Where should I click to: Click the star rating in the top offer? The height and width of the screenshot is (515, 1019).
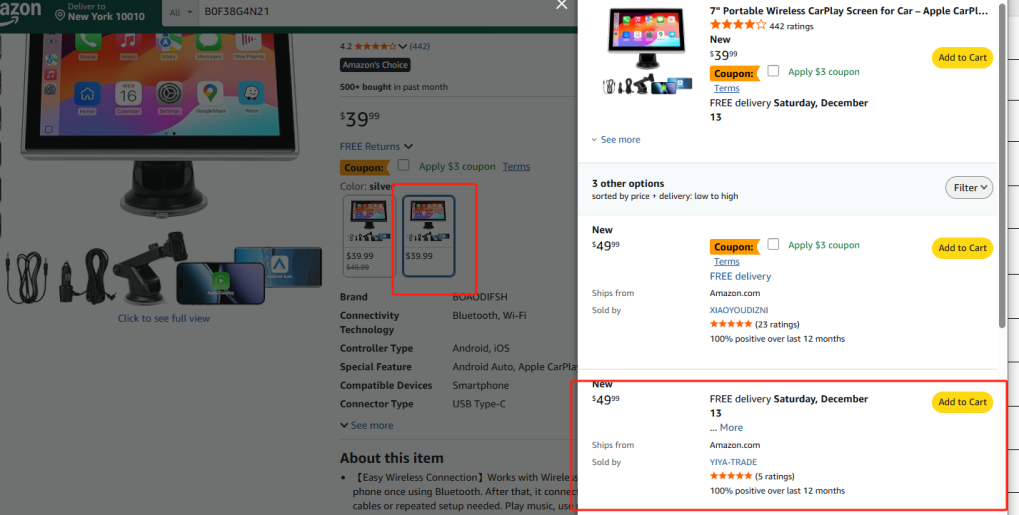click(738, 25)
